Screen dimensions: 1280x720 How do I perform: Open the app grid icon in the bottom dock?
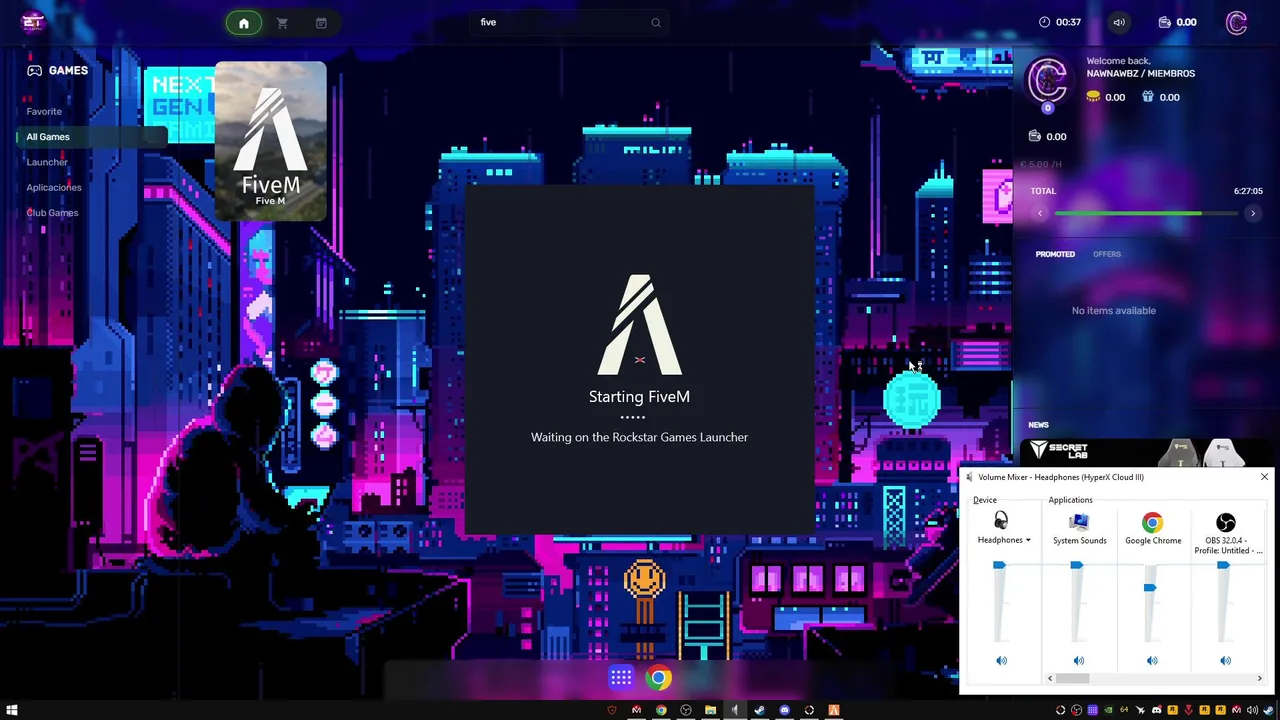[x=621, y=678]
